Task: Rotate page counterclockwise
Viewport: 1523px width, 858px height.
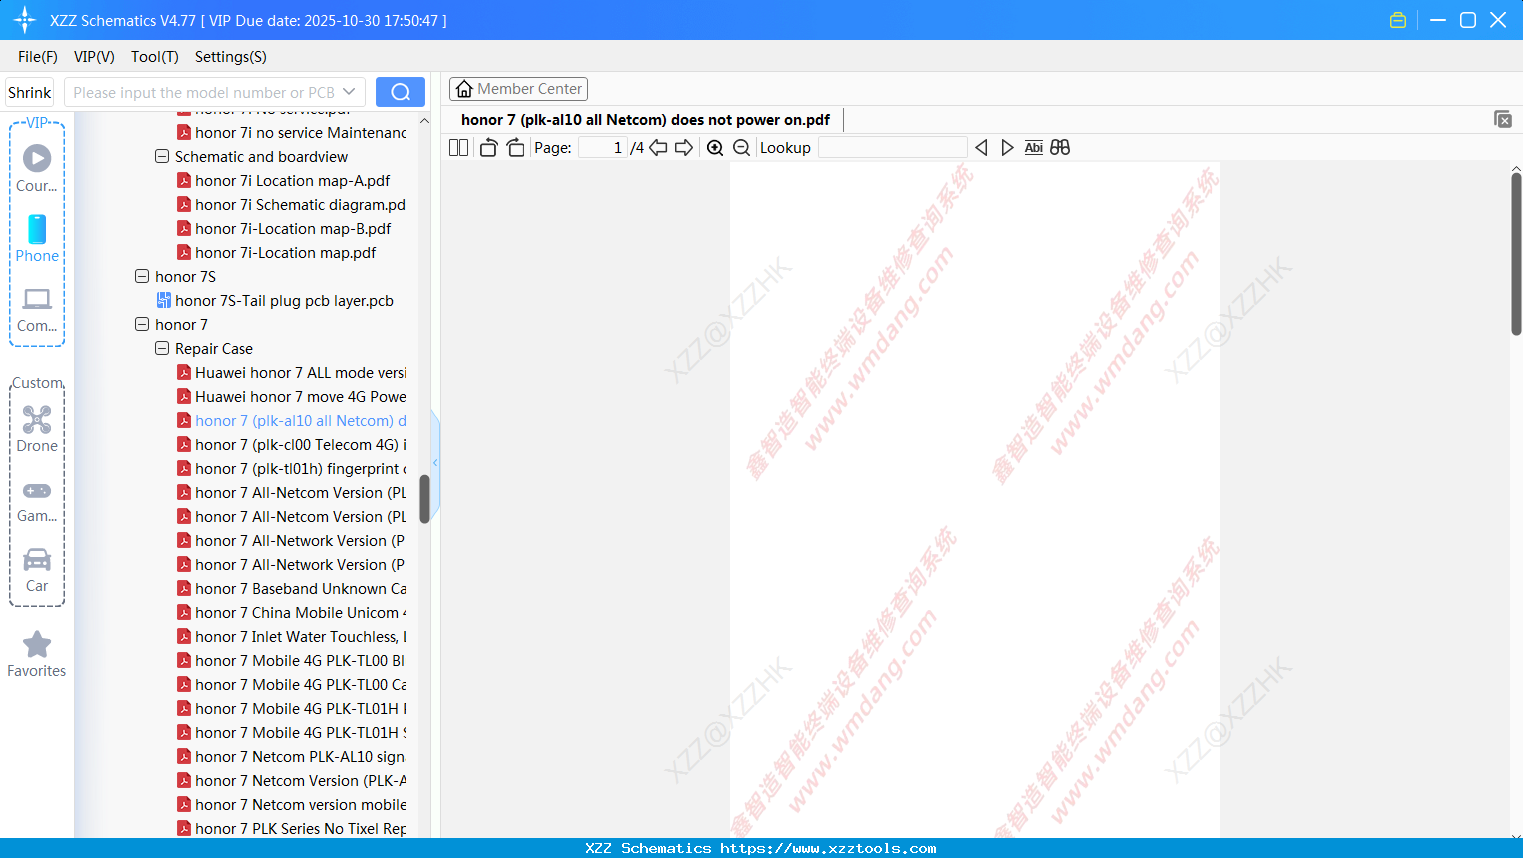Action: (488, 147)
